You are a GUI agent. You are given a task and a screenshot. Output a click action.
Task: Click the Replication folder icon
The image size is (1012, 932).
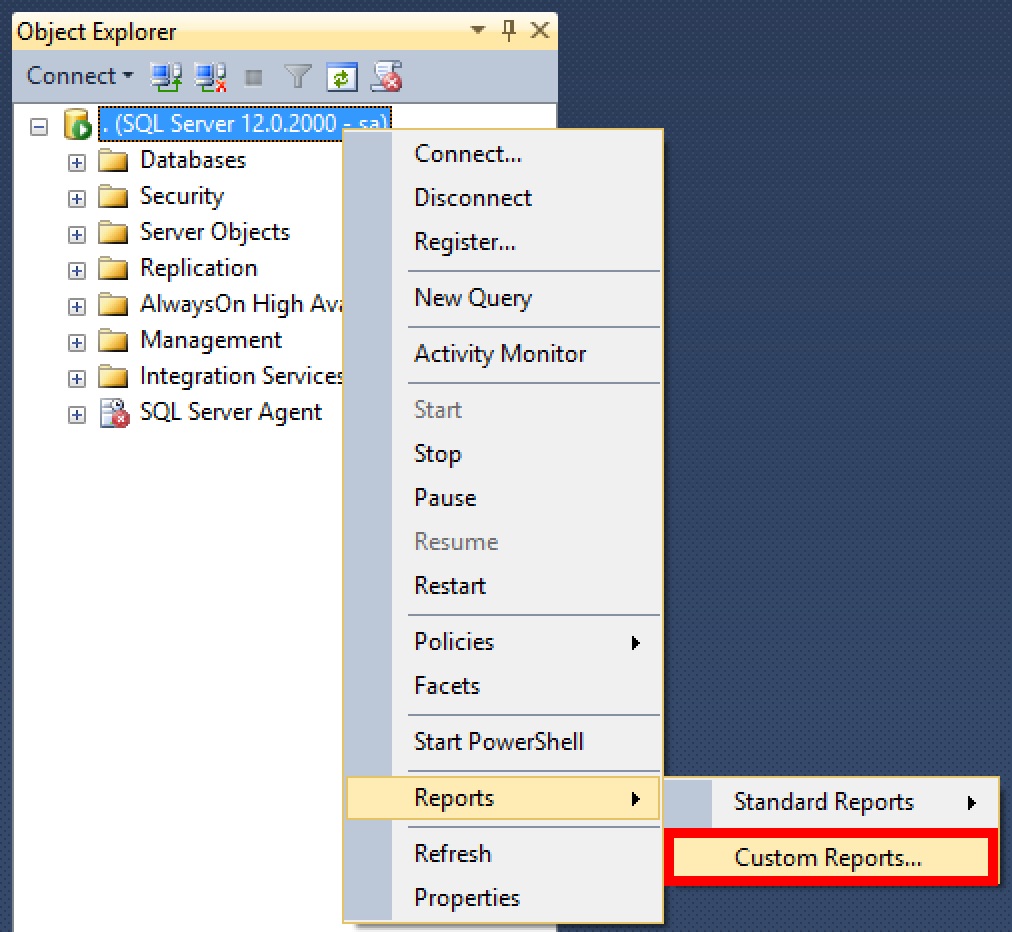[113, 269]
